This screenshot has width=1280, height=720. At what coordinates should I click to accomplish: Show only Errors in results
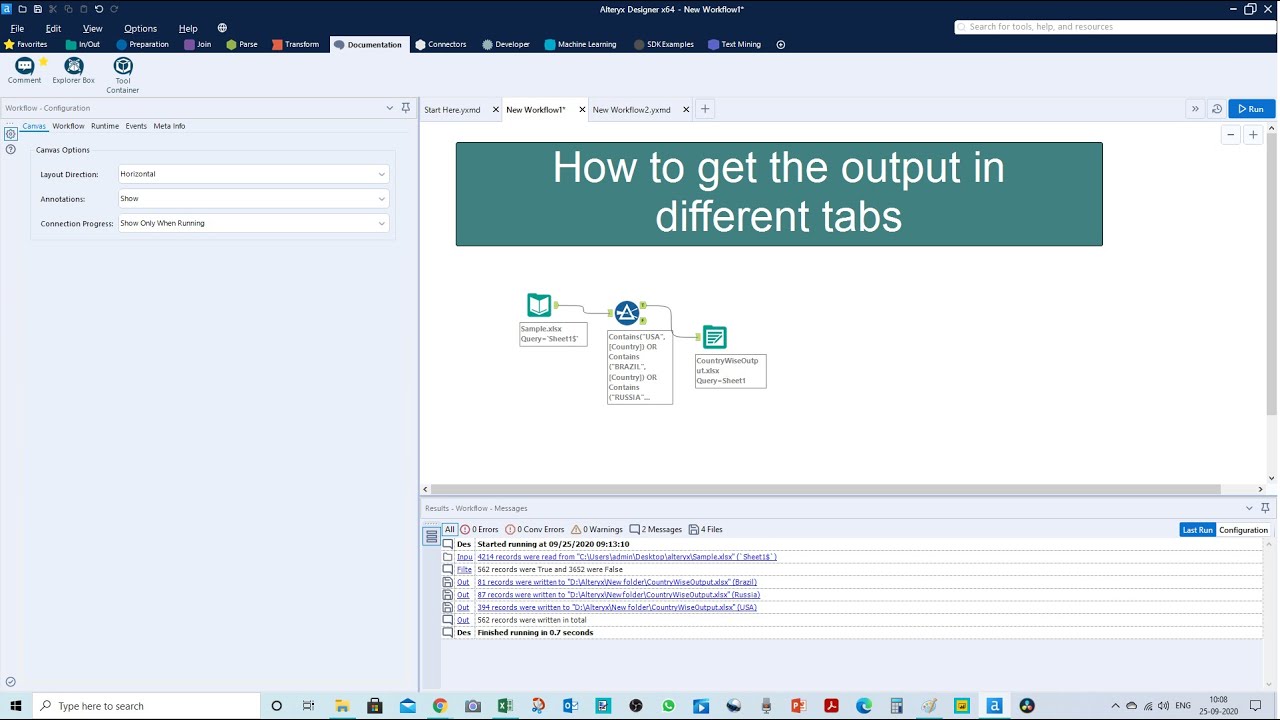click(479, 530)
